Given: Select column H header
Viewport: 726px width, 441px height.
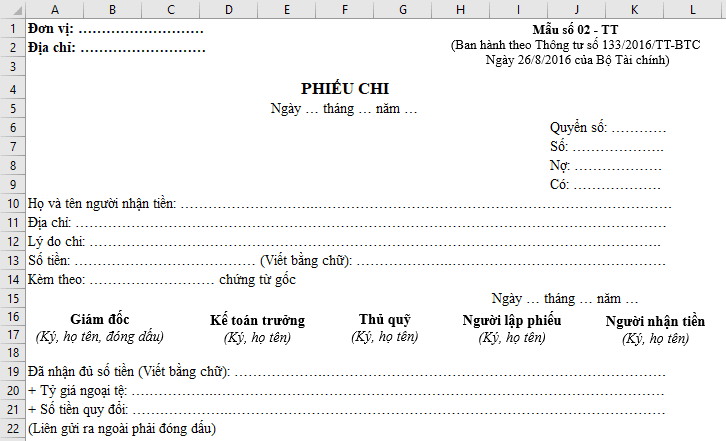Looking at the screenshot, I should (x=461, y=9).
